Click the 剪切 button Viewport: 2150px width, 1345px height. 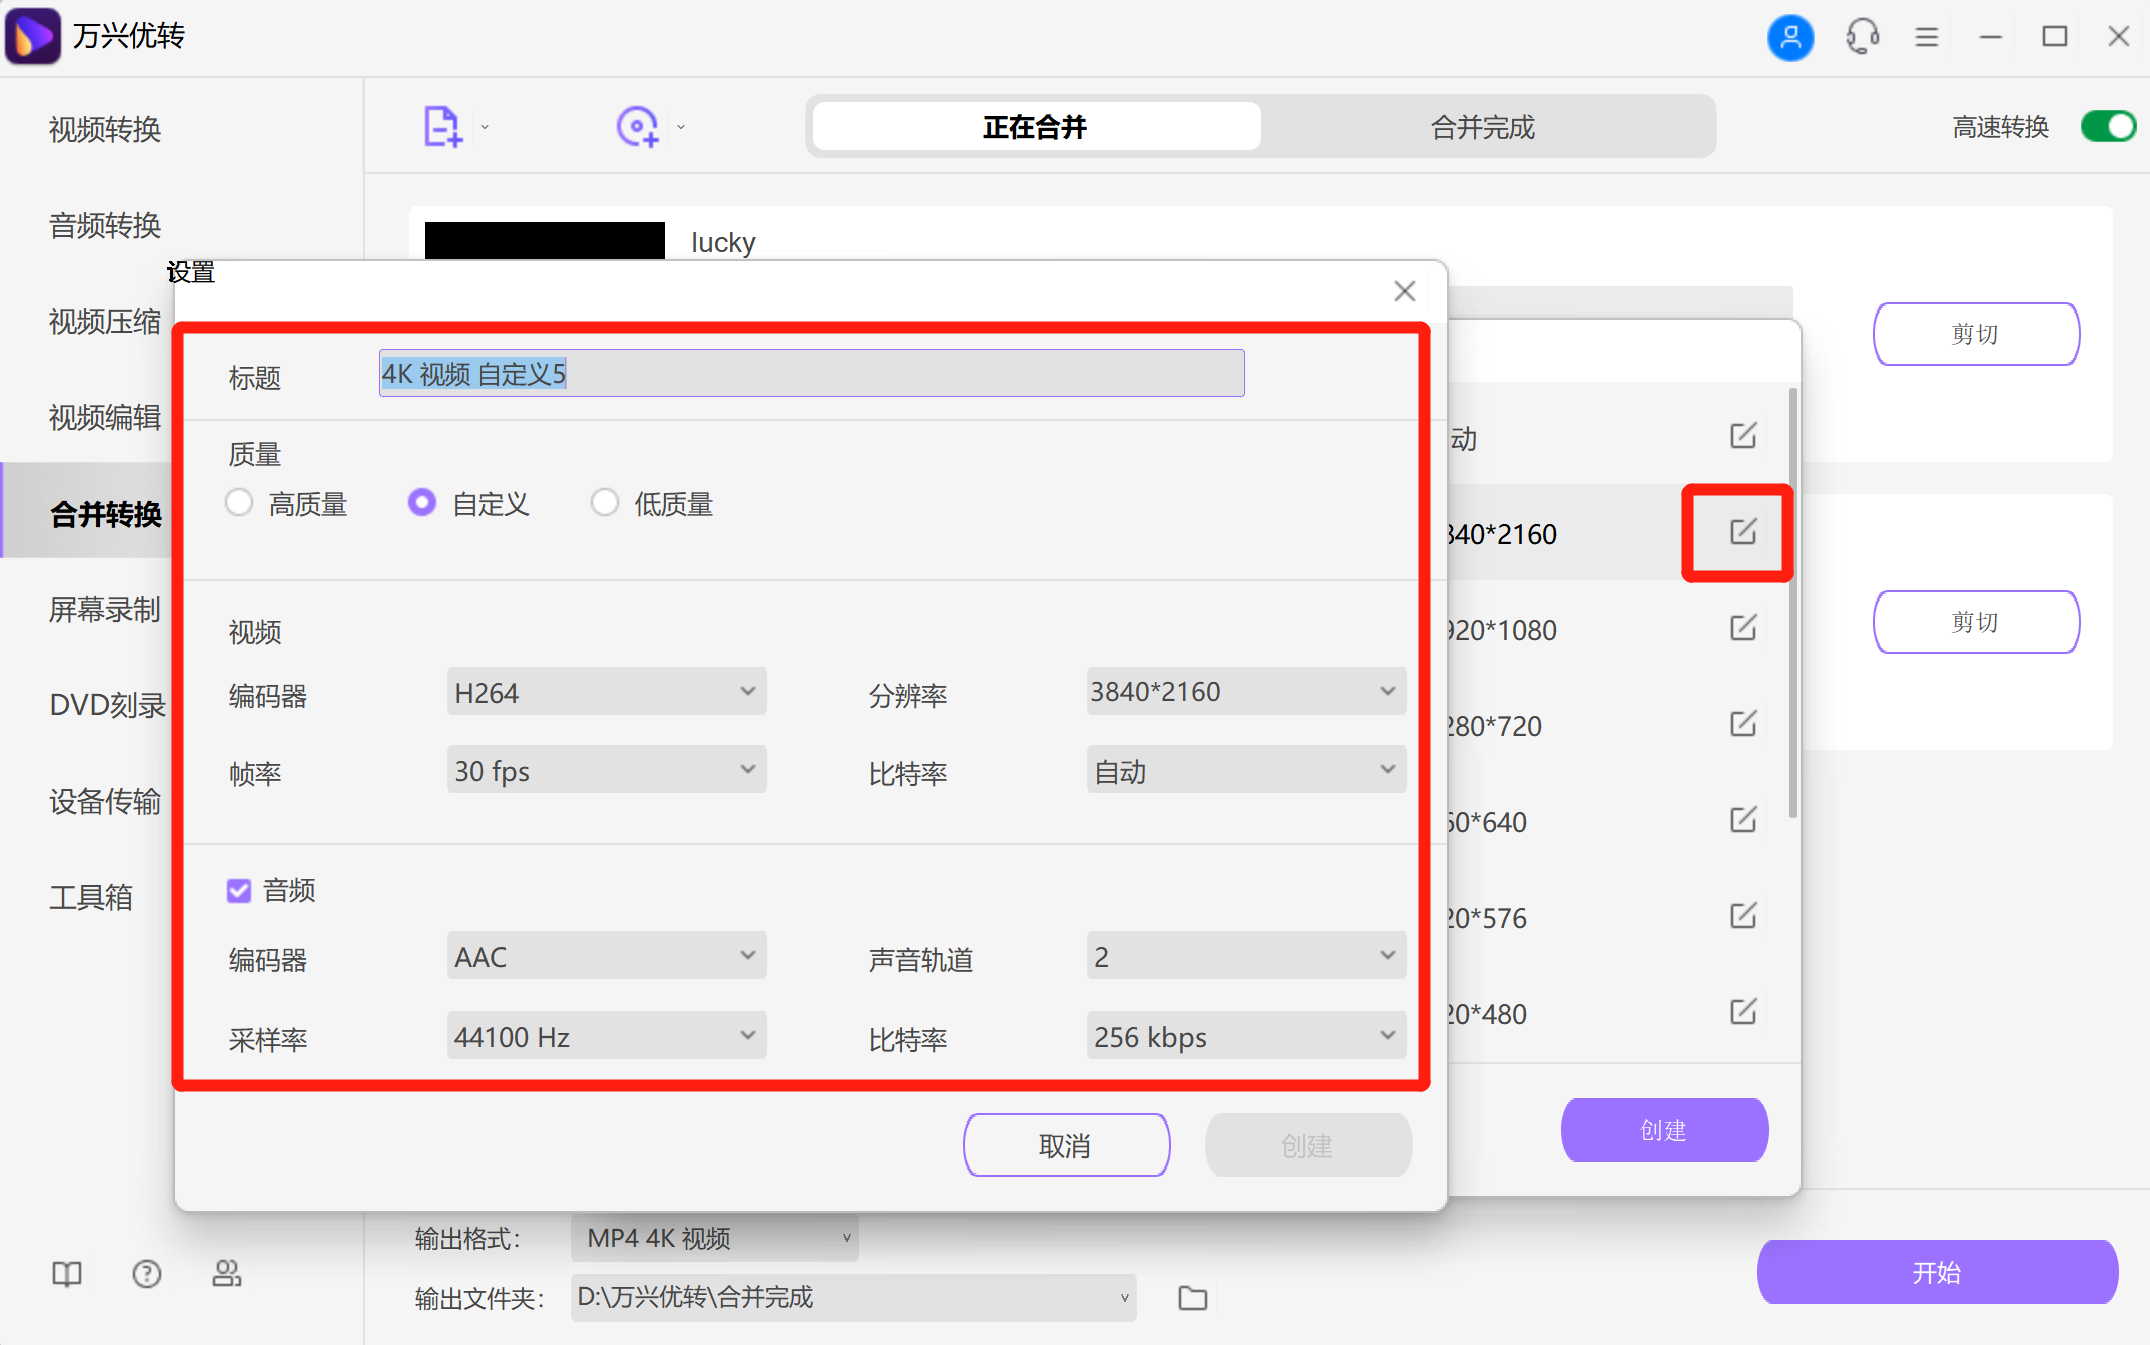tap(1976, 333)
